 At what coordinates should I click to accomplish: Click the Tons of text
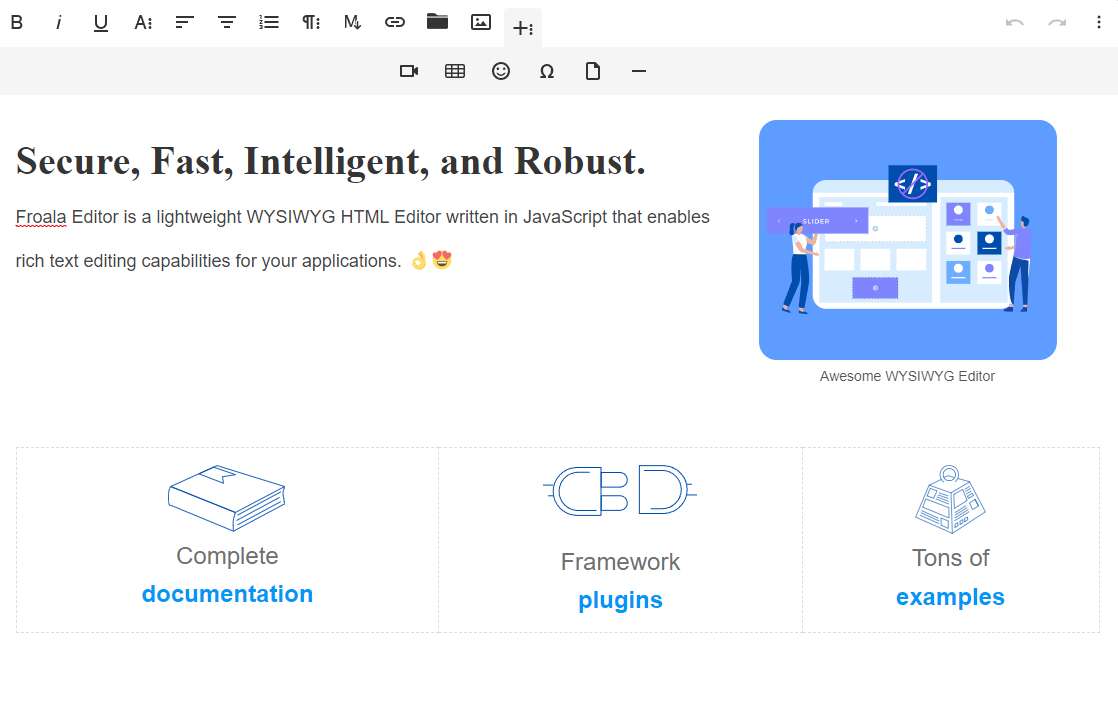coord(950,558)
